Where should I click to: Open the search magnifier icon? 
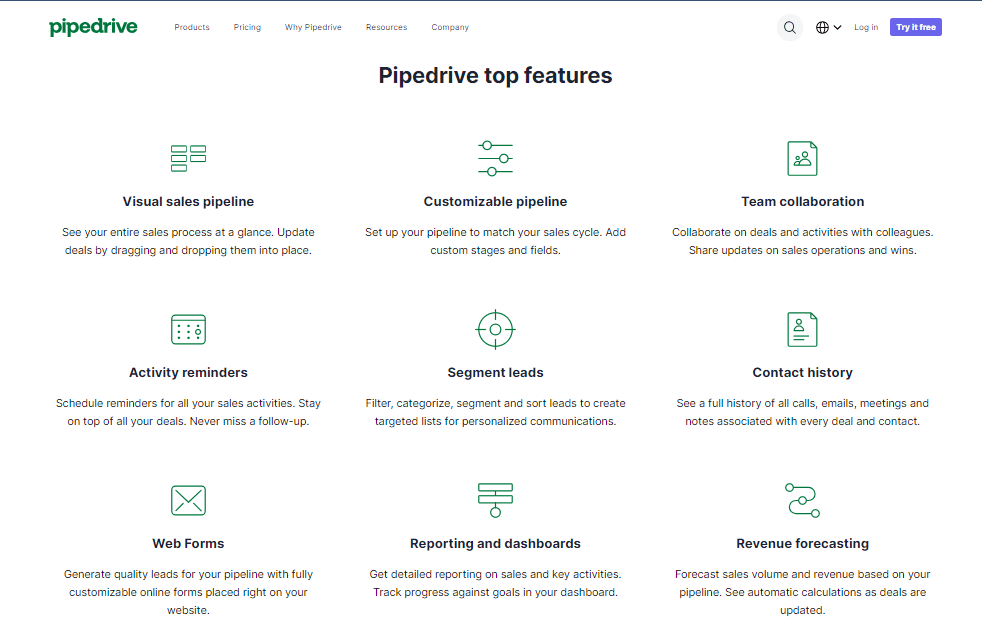coord(790,28)
